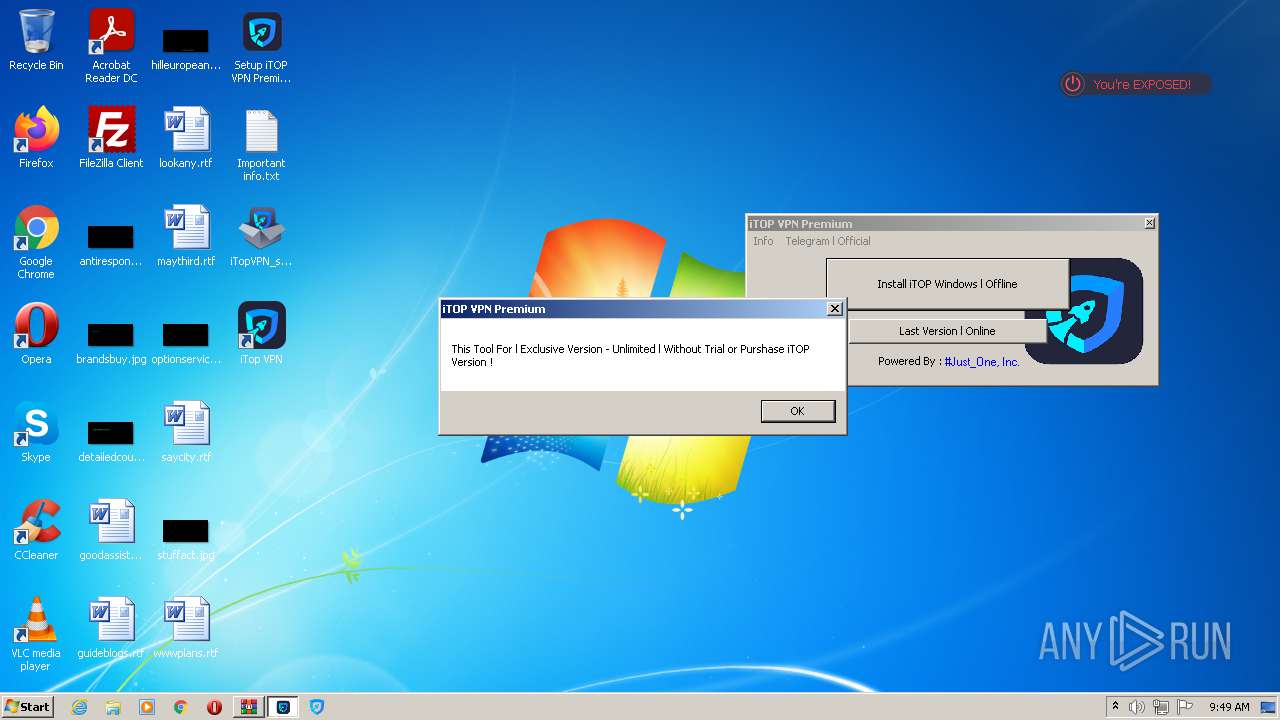Click Show desktop button in the tray corner
This screenshot has height=720, width=1280.
tap(1268, 707)
